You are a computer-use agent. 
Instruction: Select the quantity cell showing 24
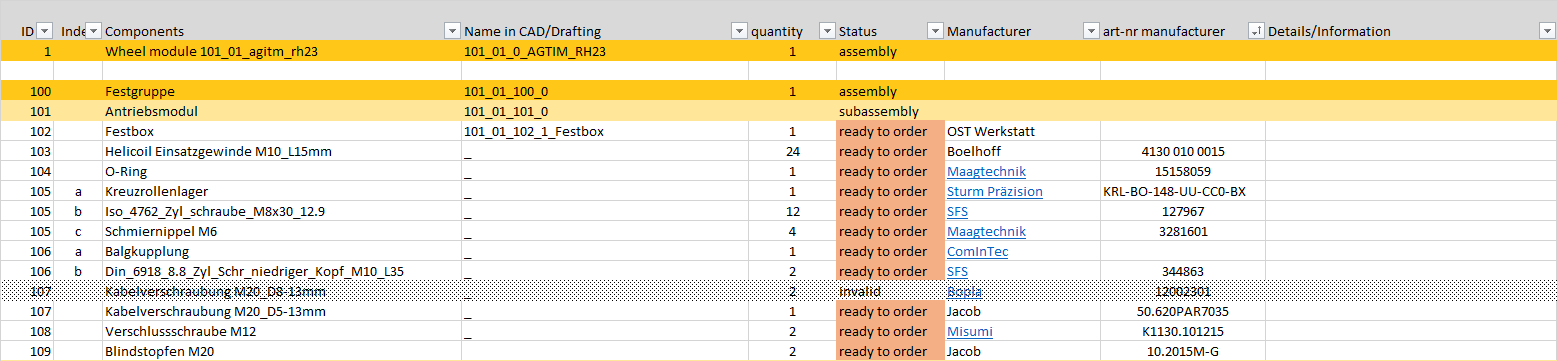(x=793, y=151)
